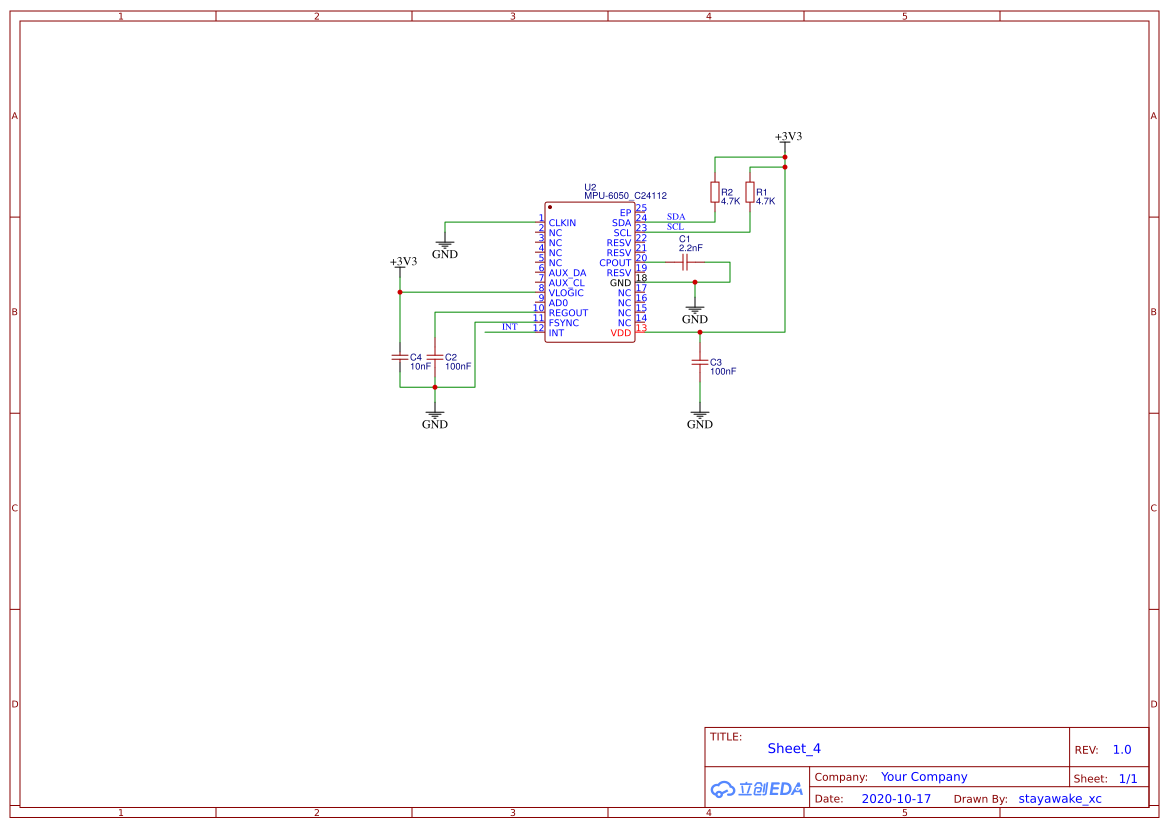
Task: Click the VLOGIC pin name
Action: [x=566, y=293]
